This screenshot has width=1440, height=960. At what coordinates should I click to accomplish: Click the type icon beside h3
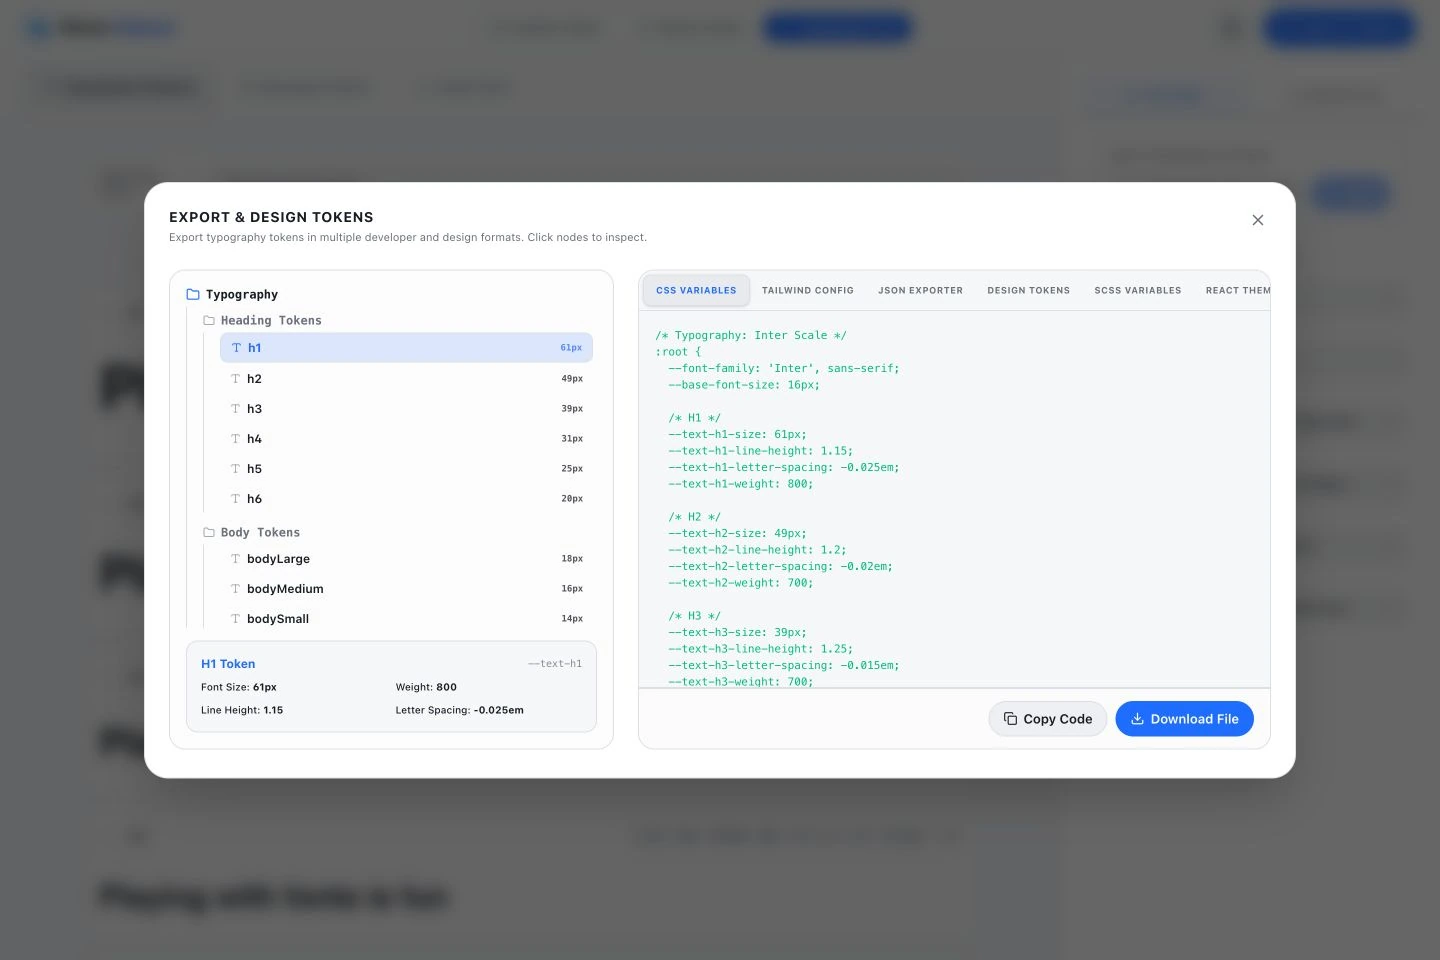236,409
